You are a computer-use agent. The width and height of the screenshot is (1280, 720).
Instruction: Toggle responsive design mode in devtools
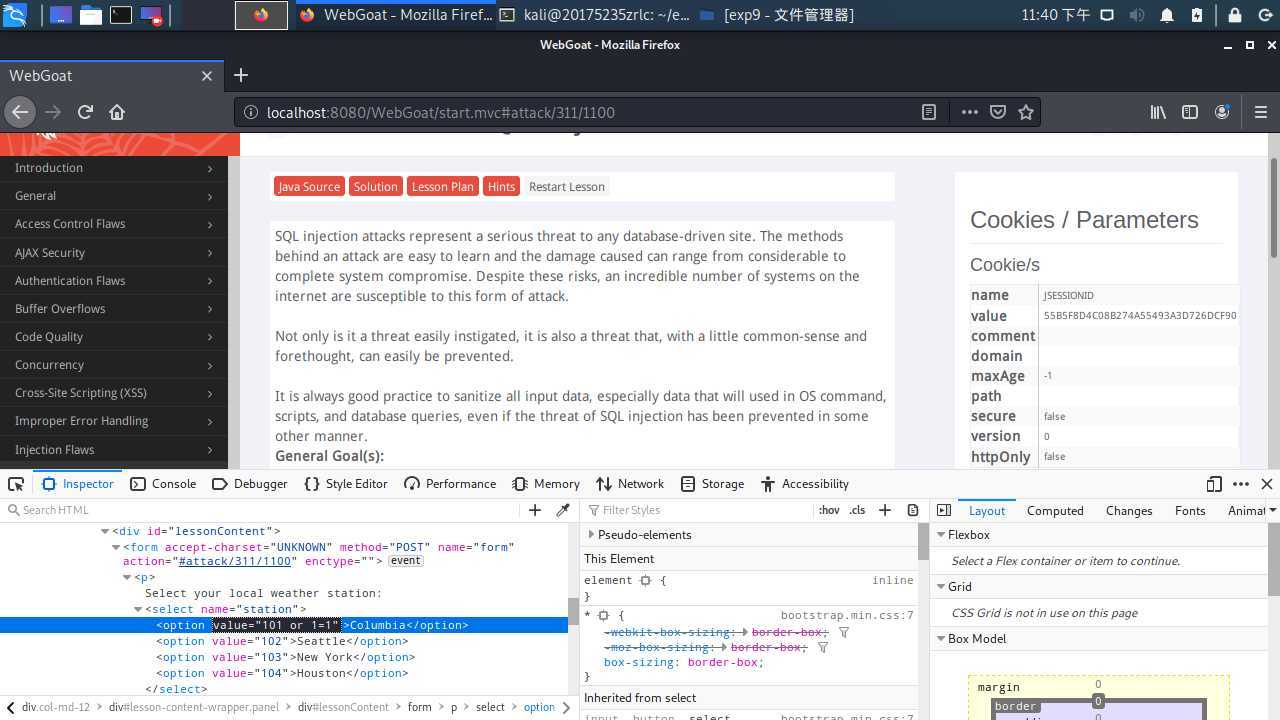pyautogui.click(x=1214, y=484)
